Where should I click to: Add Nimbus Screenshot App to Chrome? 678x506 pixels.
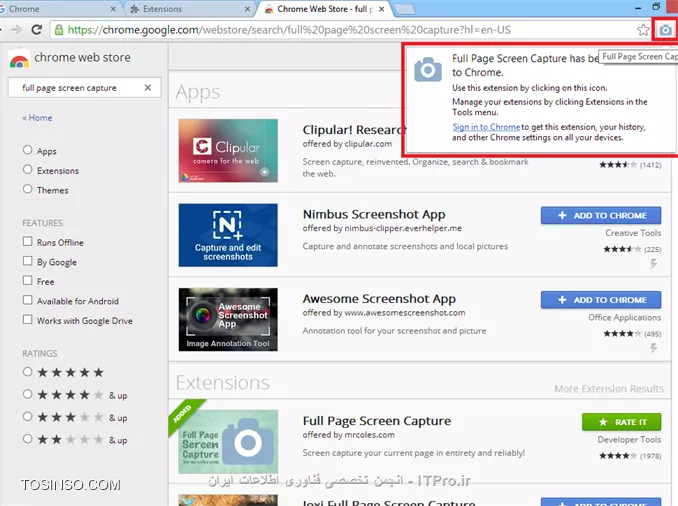[601, 215]
